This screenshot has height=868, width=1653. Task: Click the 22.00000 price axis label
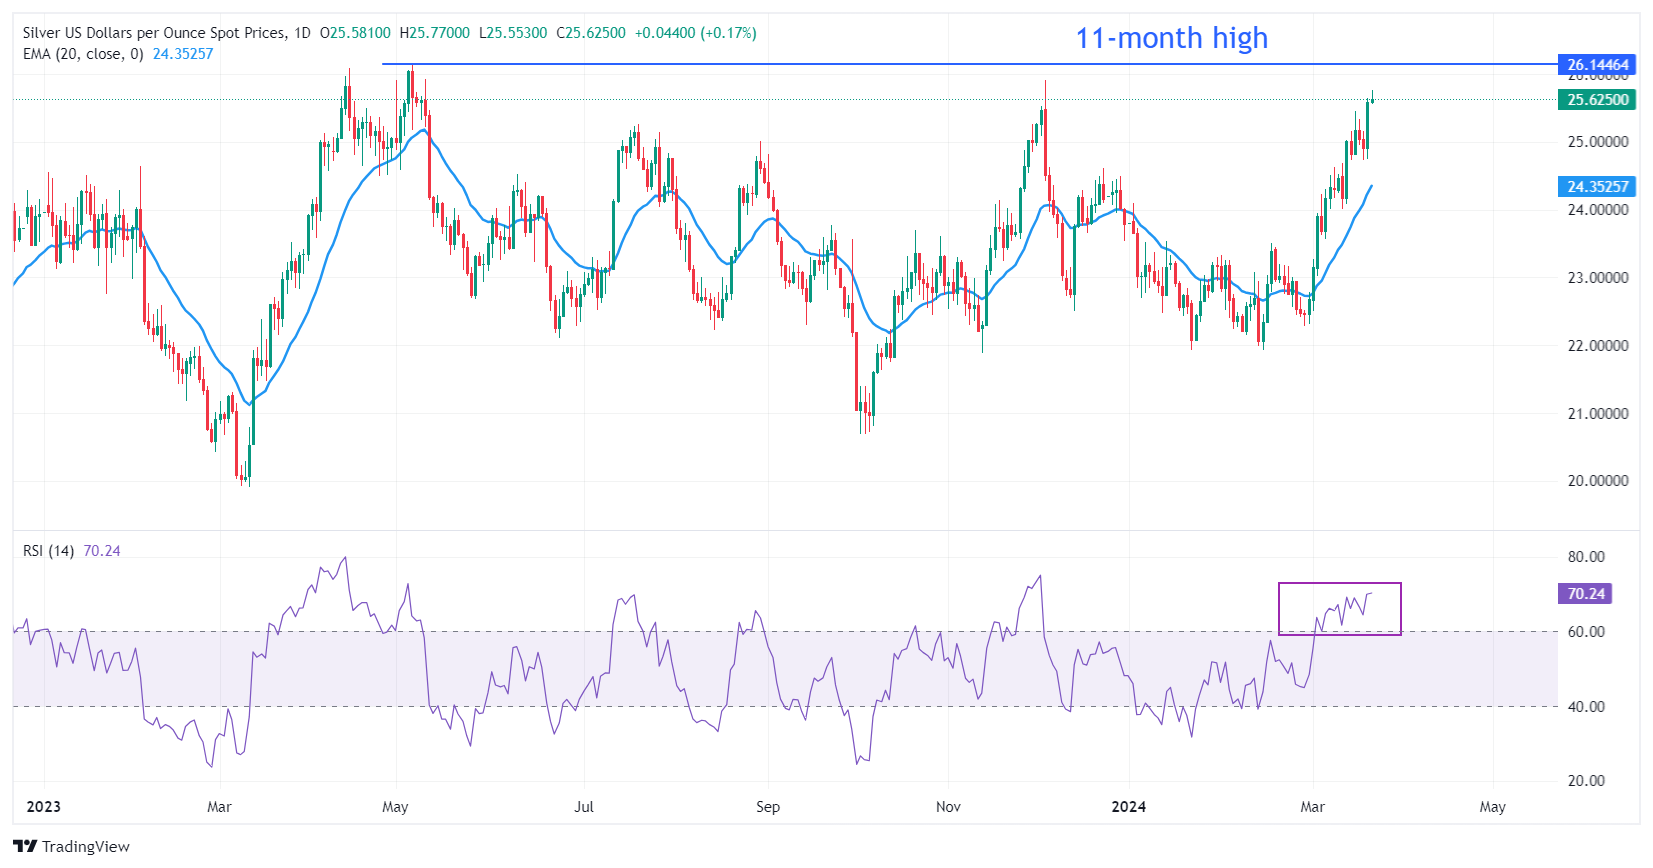tap(1597, 346)
